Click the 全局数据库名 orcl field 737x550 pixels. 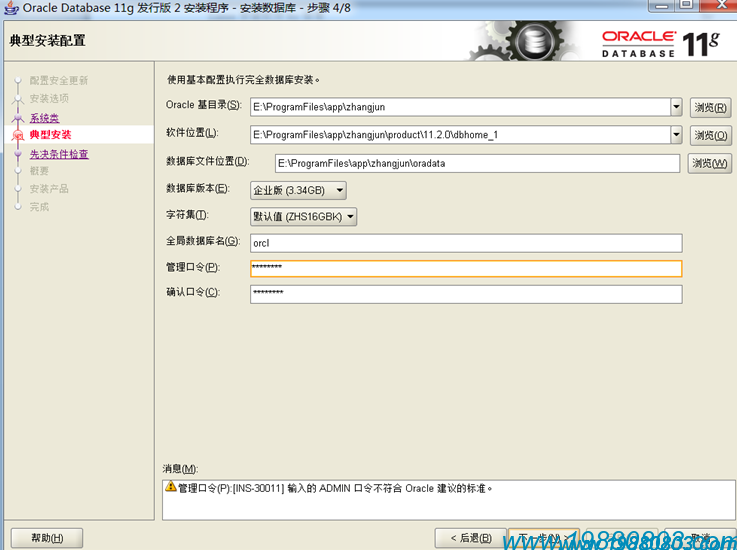pos(466,243)
